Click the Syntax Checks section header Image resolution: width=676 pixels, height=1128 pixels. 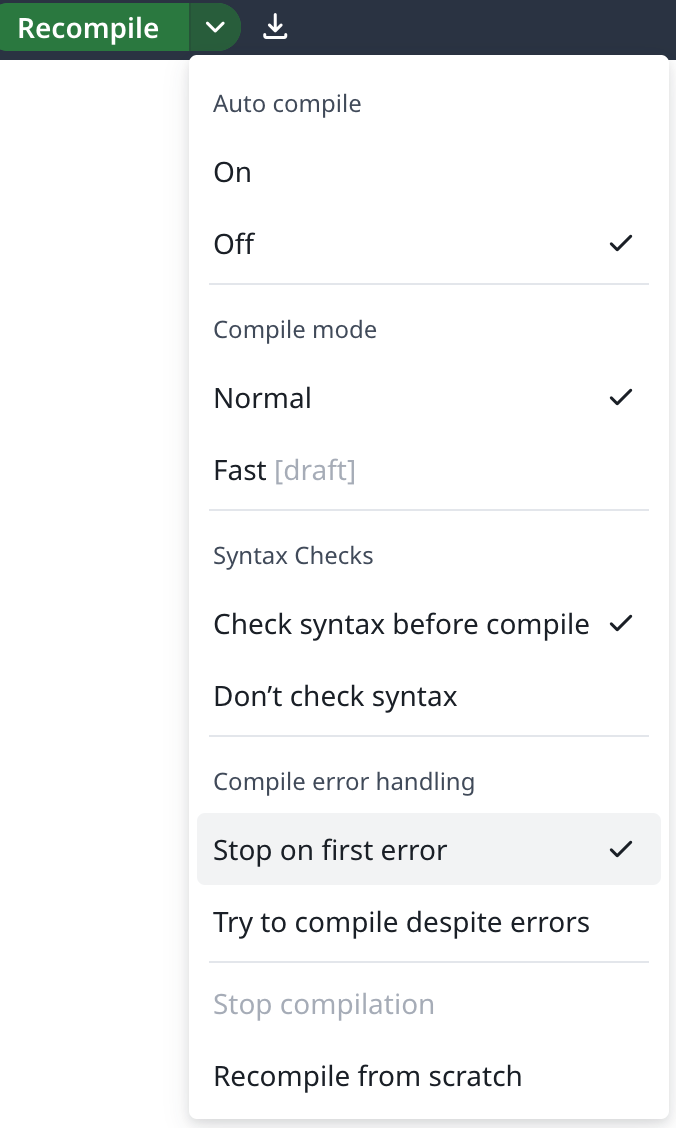[293, 555]
